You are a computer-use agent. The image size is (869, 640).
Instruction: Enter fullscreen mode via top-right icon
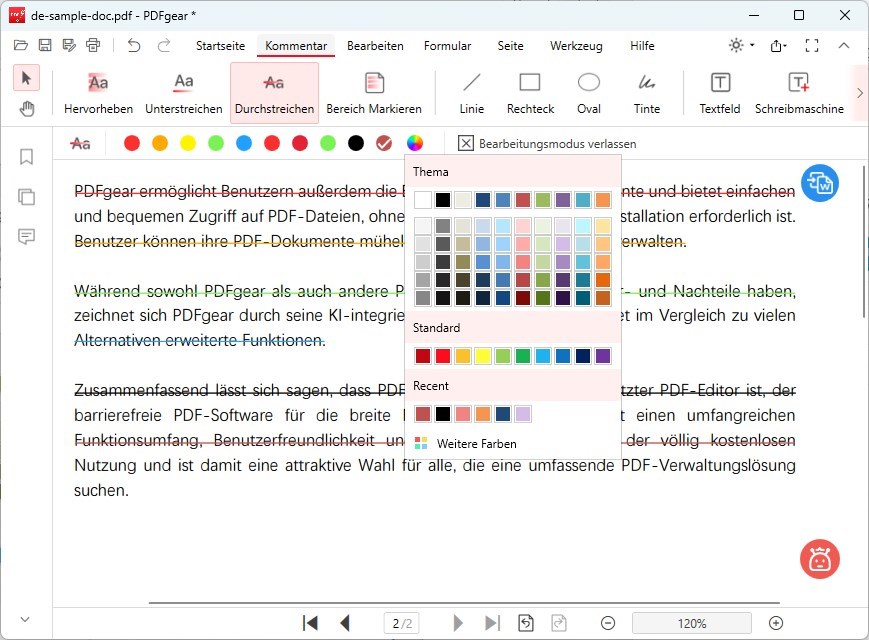tap(812, 45)
